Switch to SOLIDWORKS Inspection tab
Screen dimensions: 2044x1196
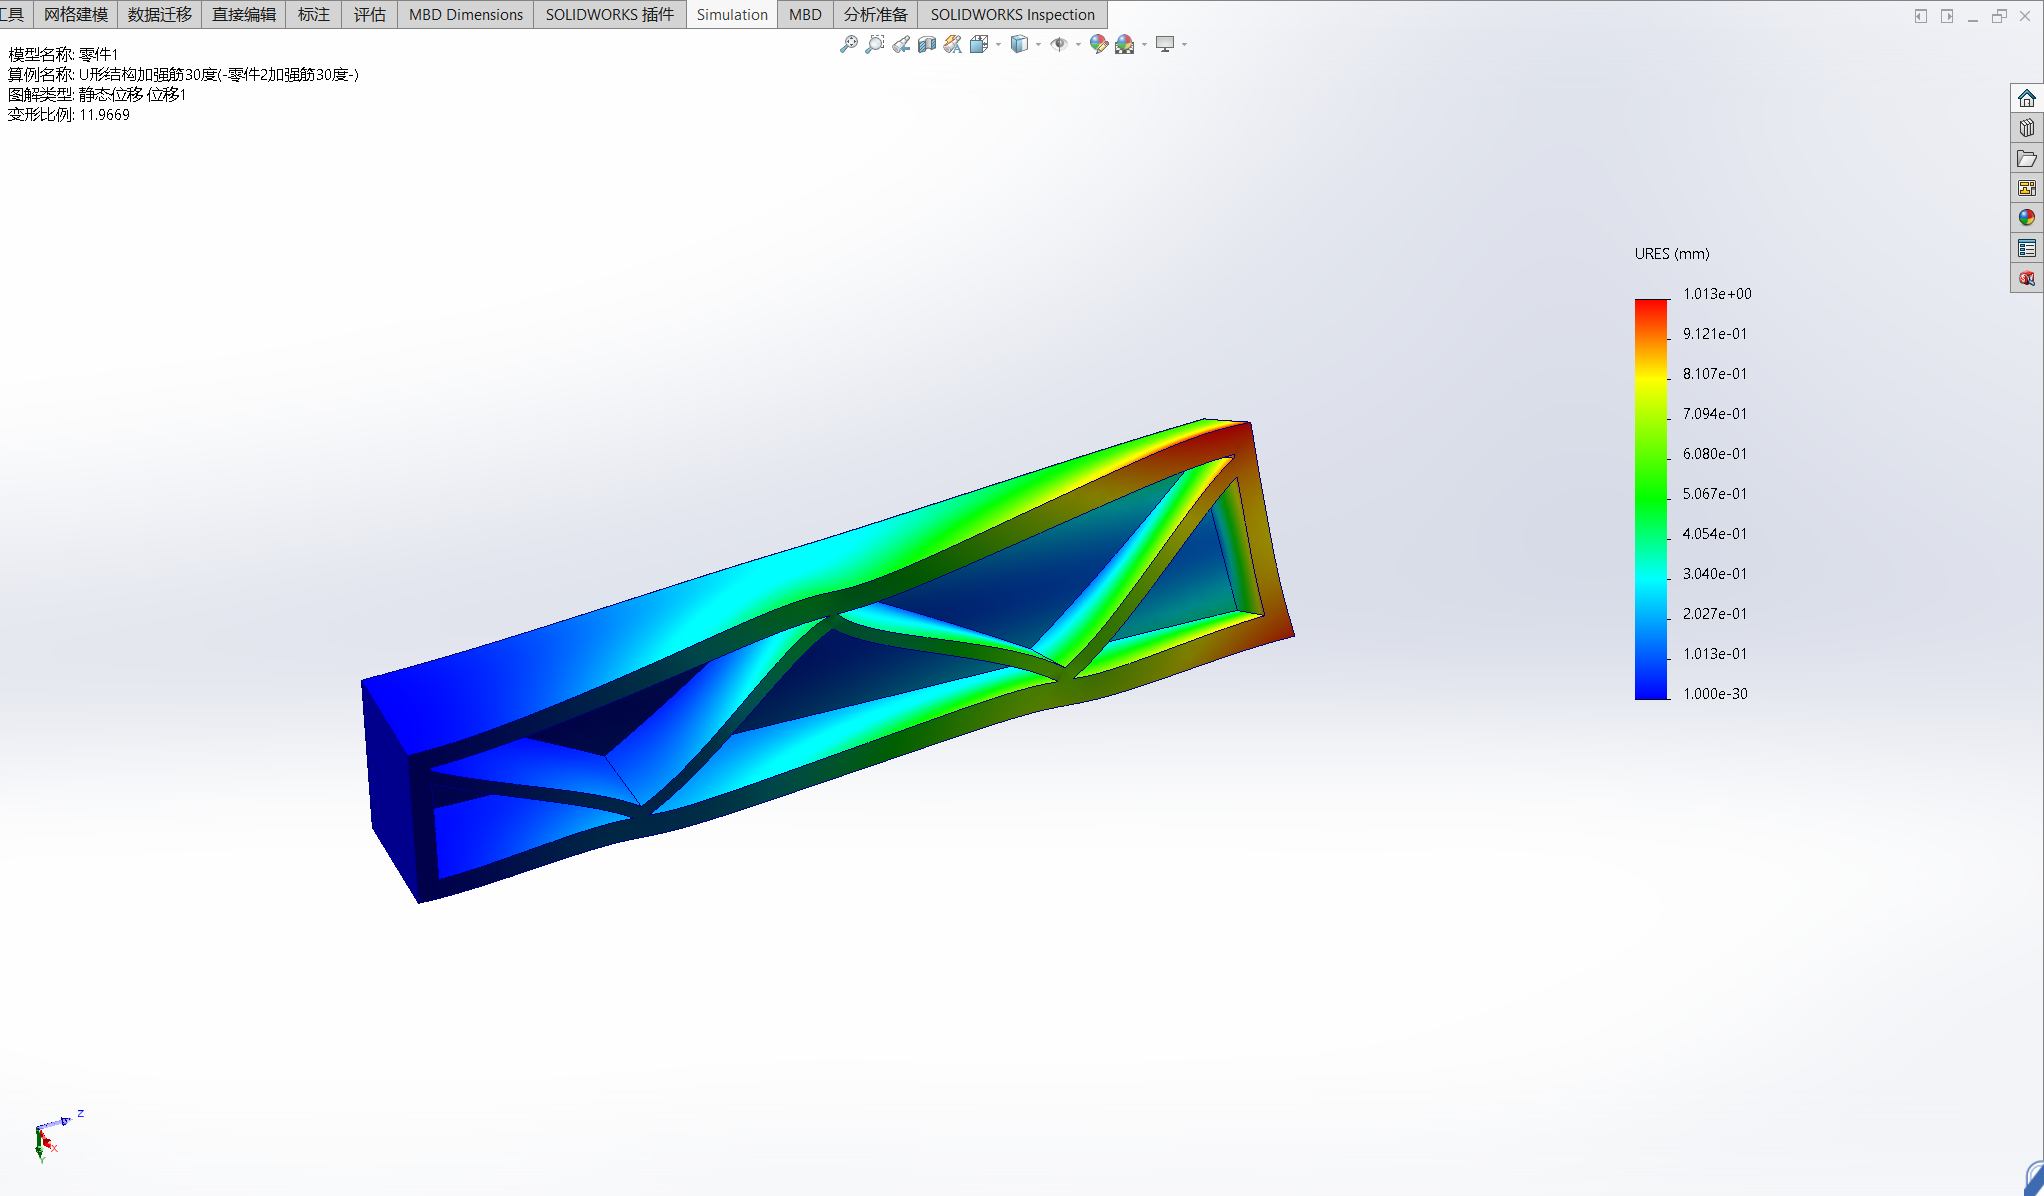pos(1012,15)
